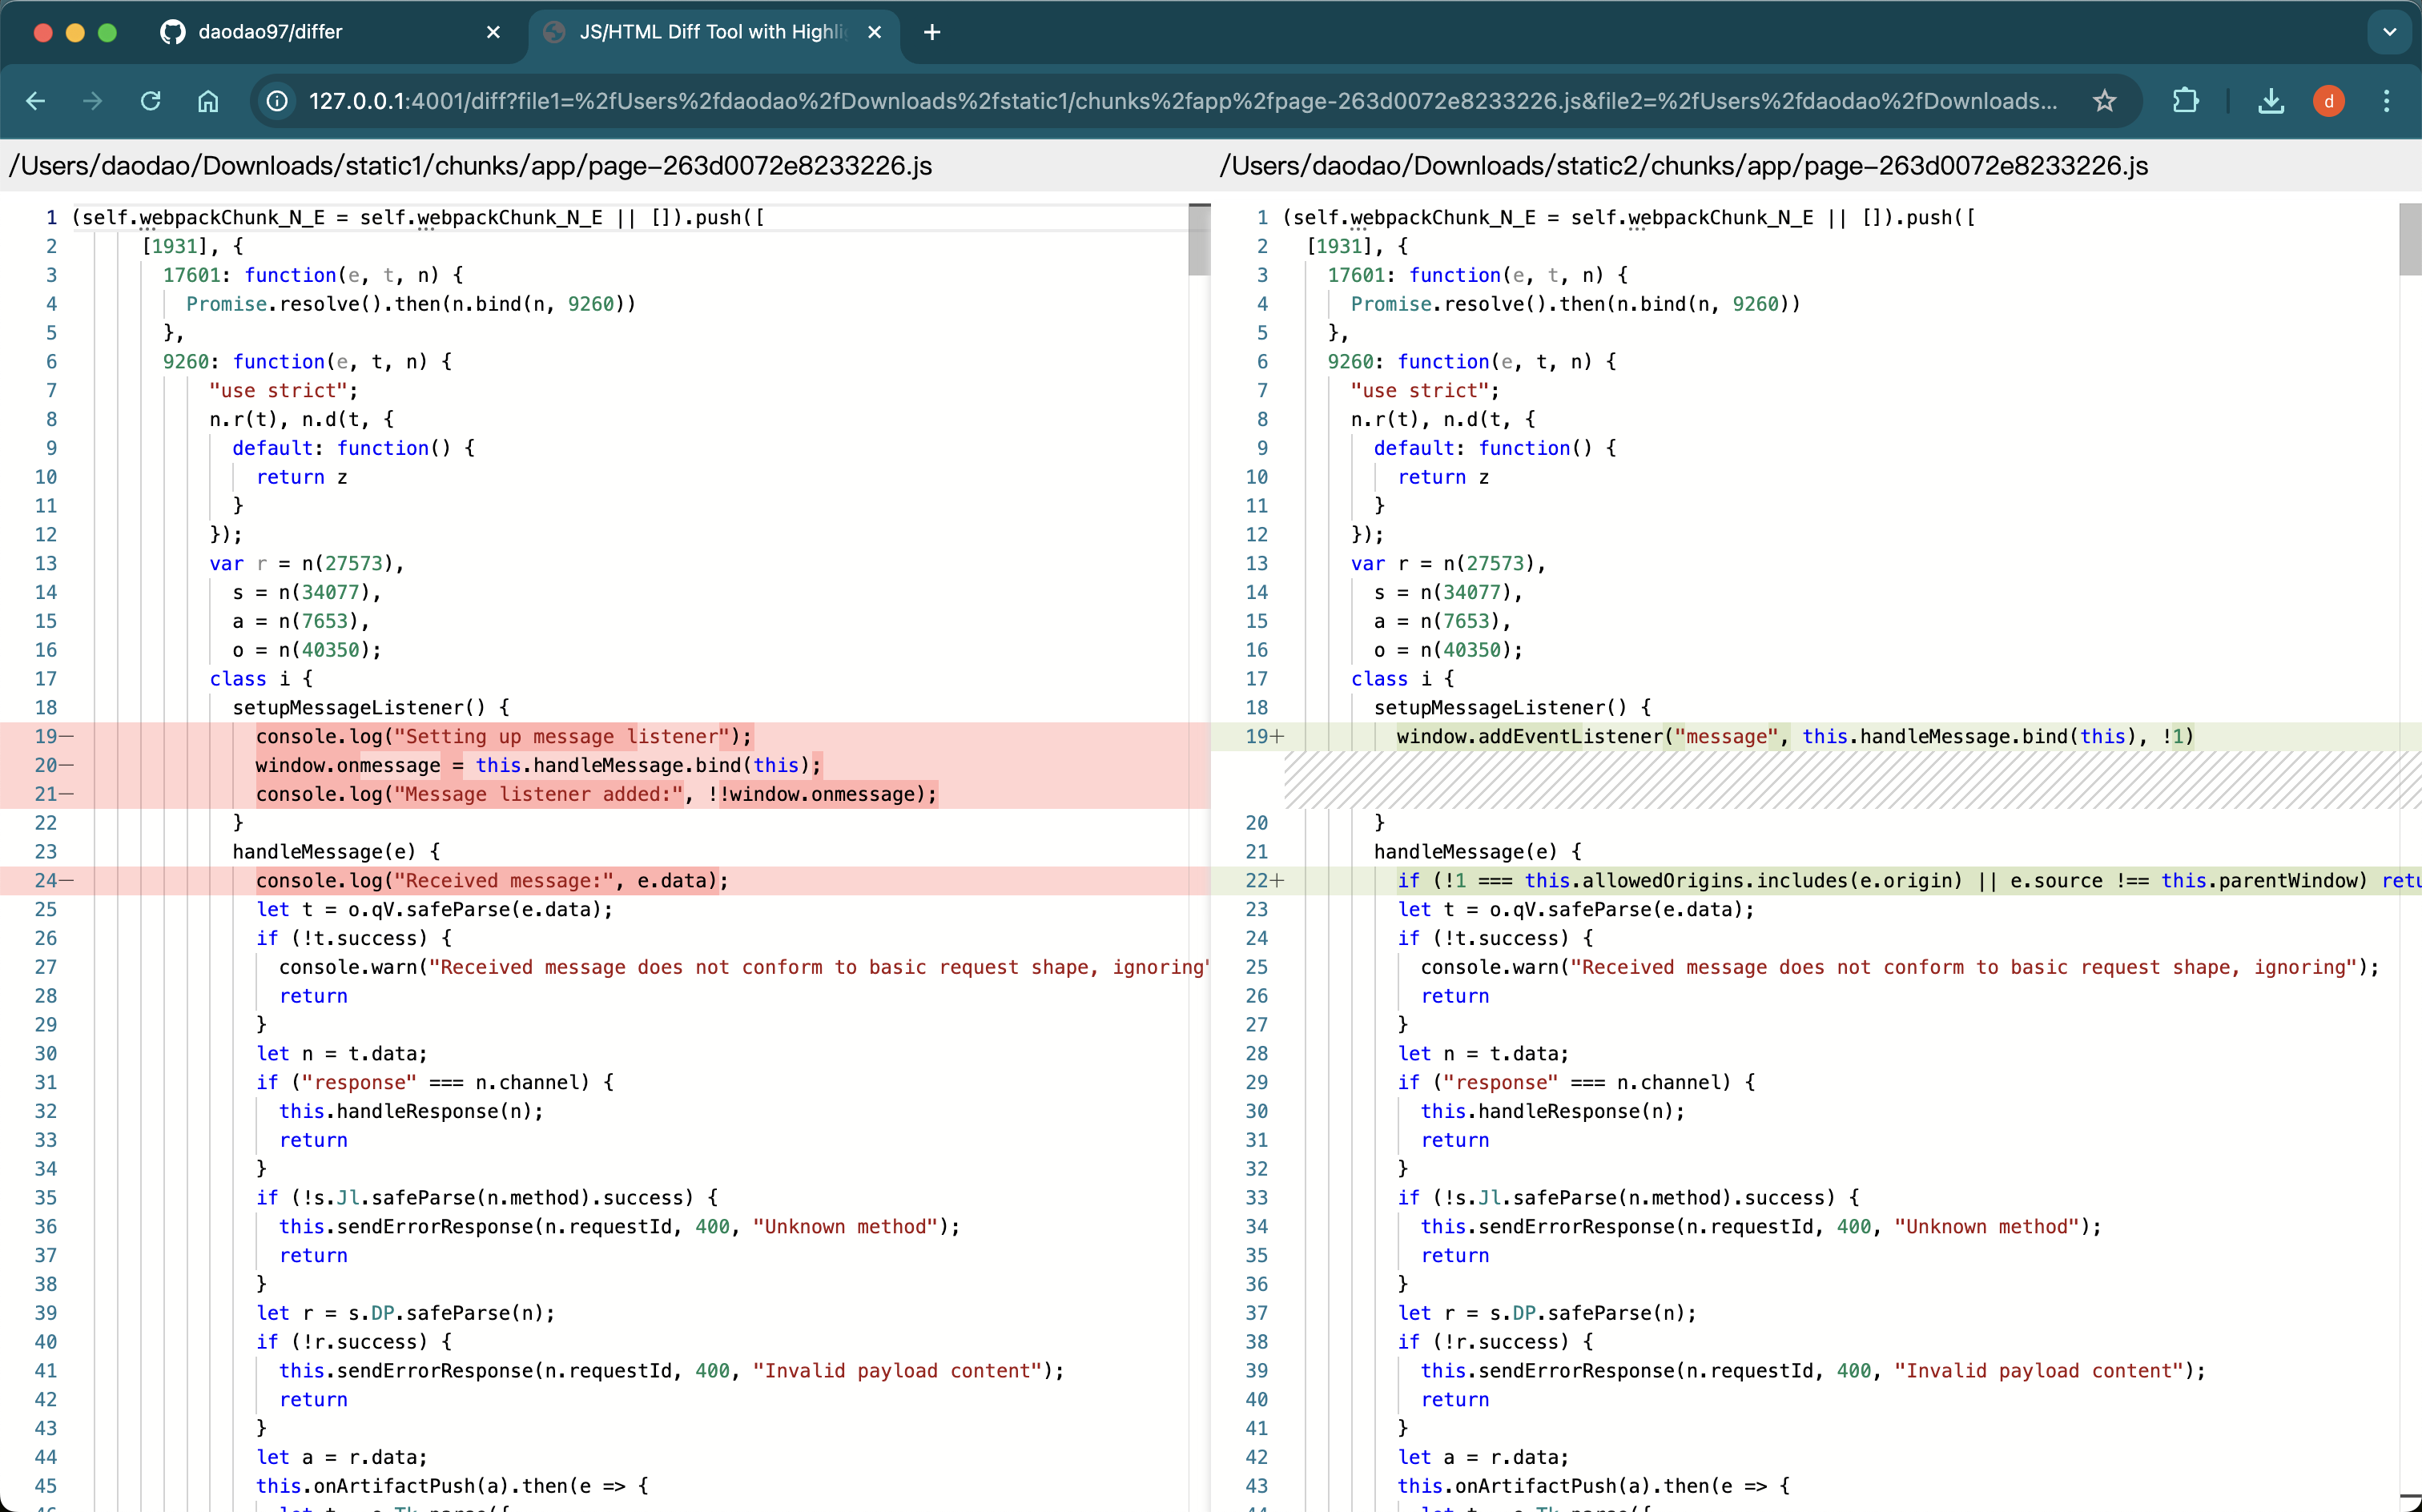This screenshot has height=1512, width=2422.
Task: Click the browser back arrow
Action: tap(36, 101)
